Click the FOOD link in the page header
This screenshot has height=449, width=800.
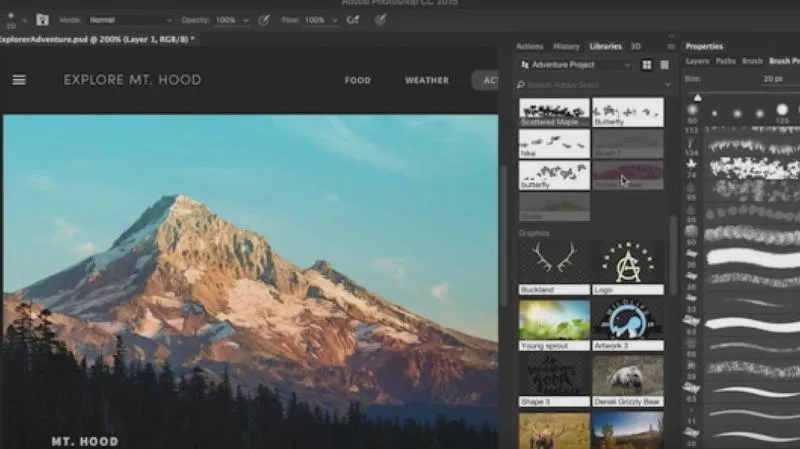pyautogui.click(x=357, y=80)
